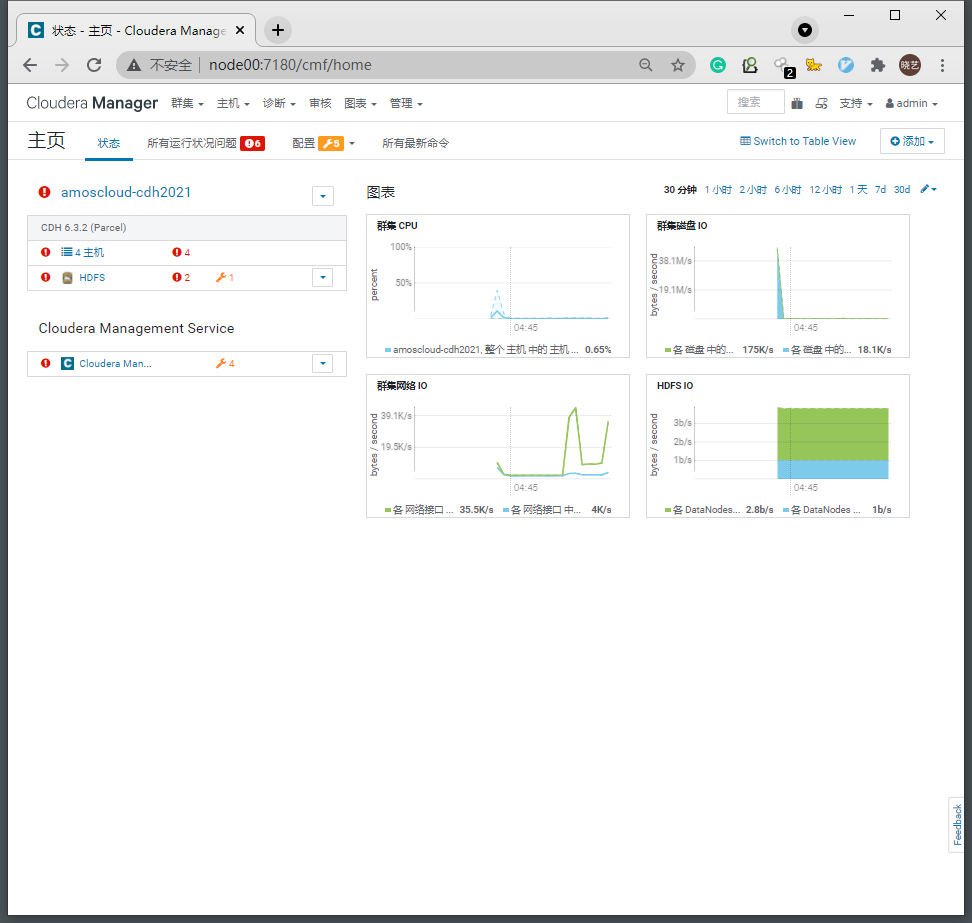Open the 主机 menu
Image resolution: width=972 pixels, height=923 pixels.
[233, 104]
